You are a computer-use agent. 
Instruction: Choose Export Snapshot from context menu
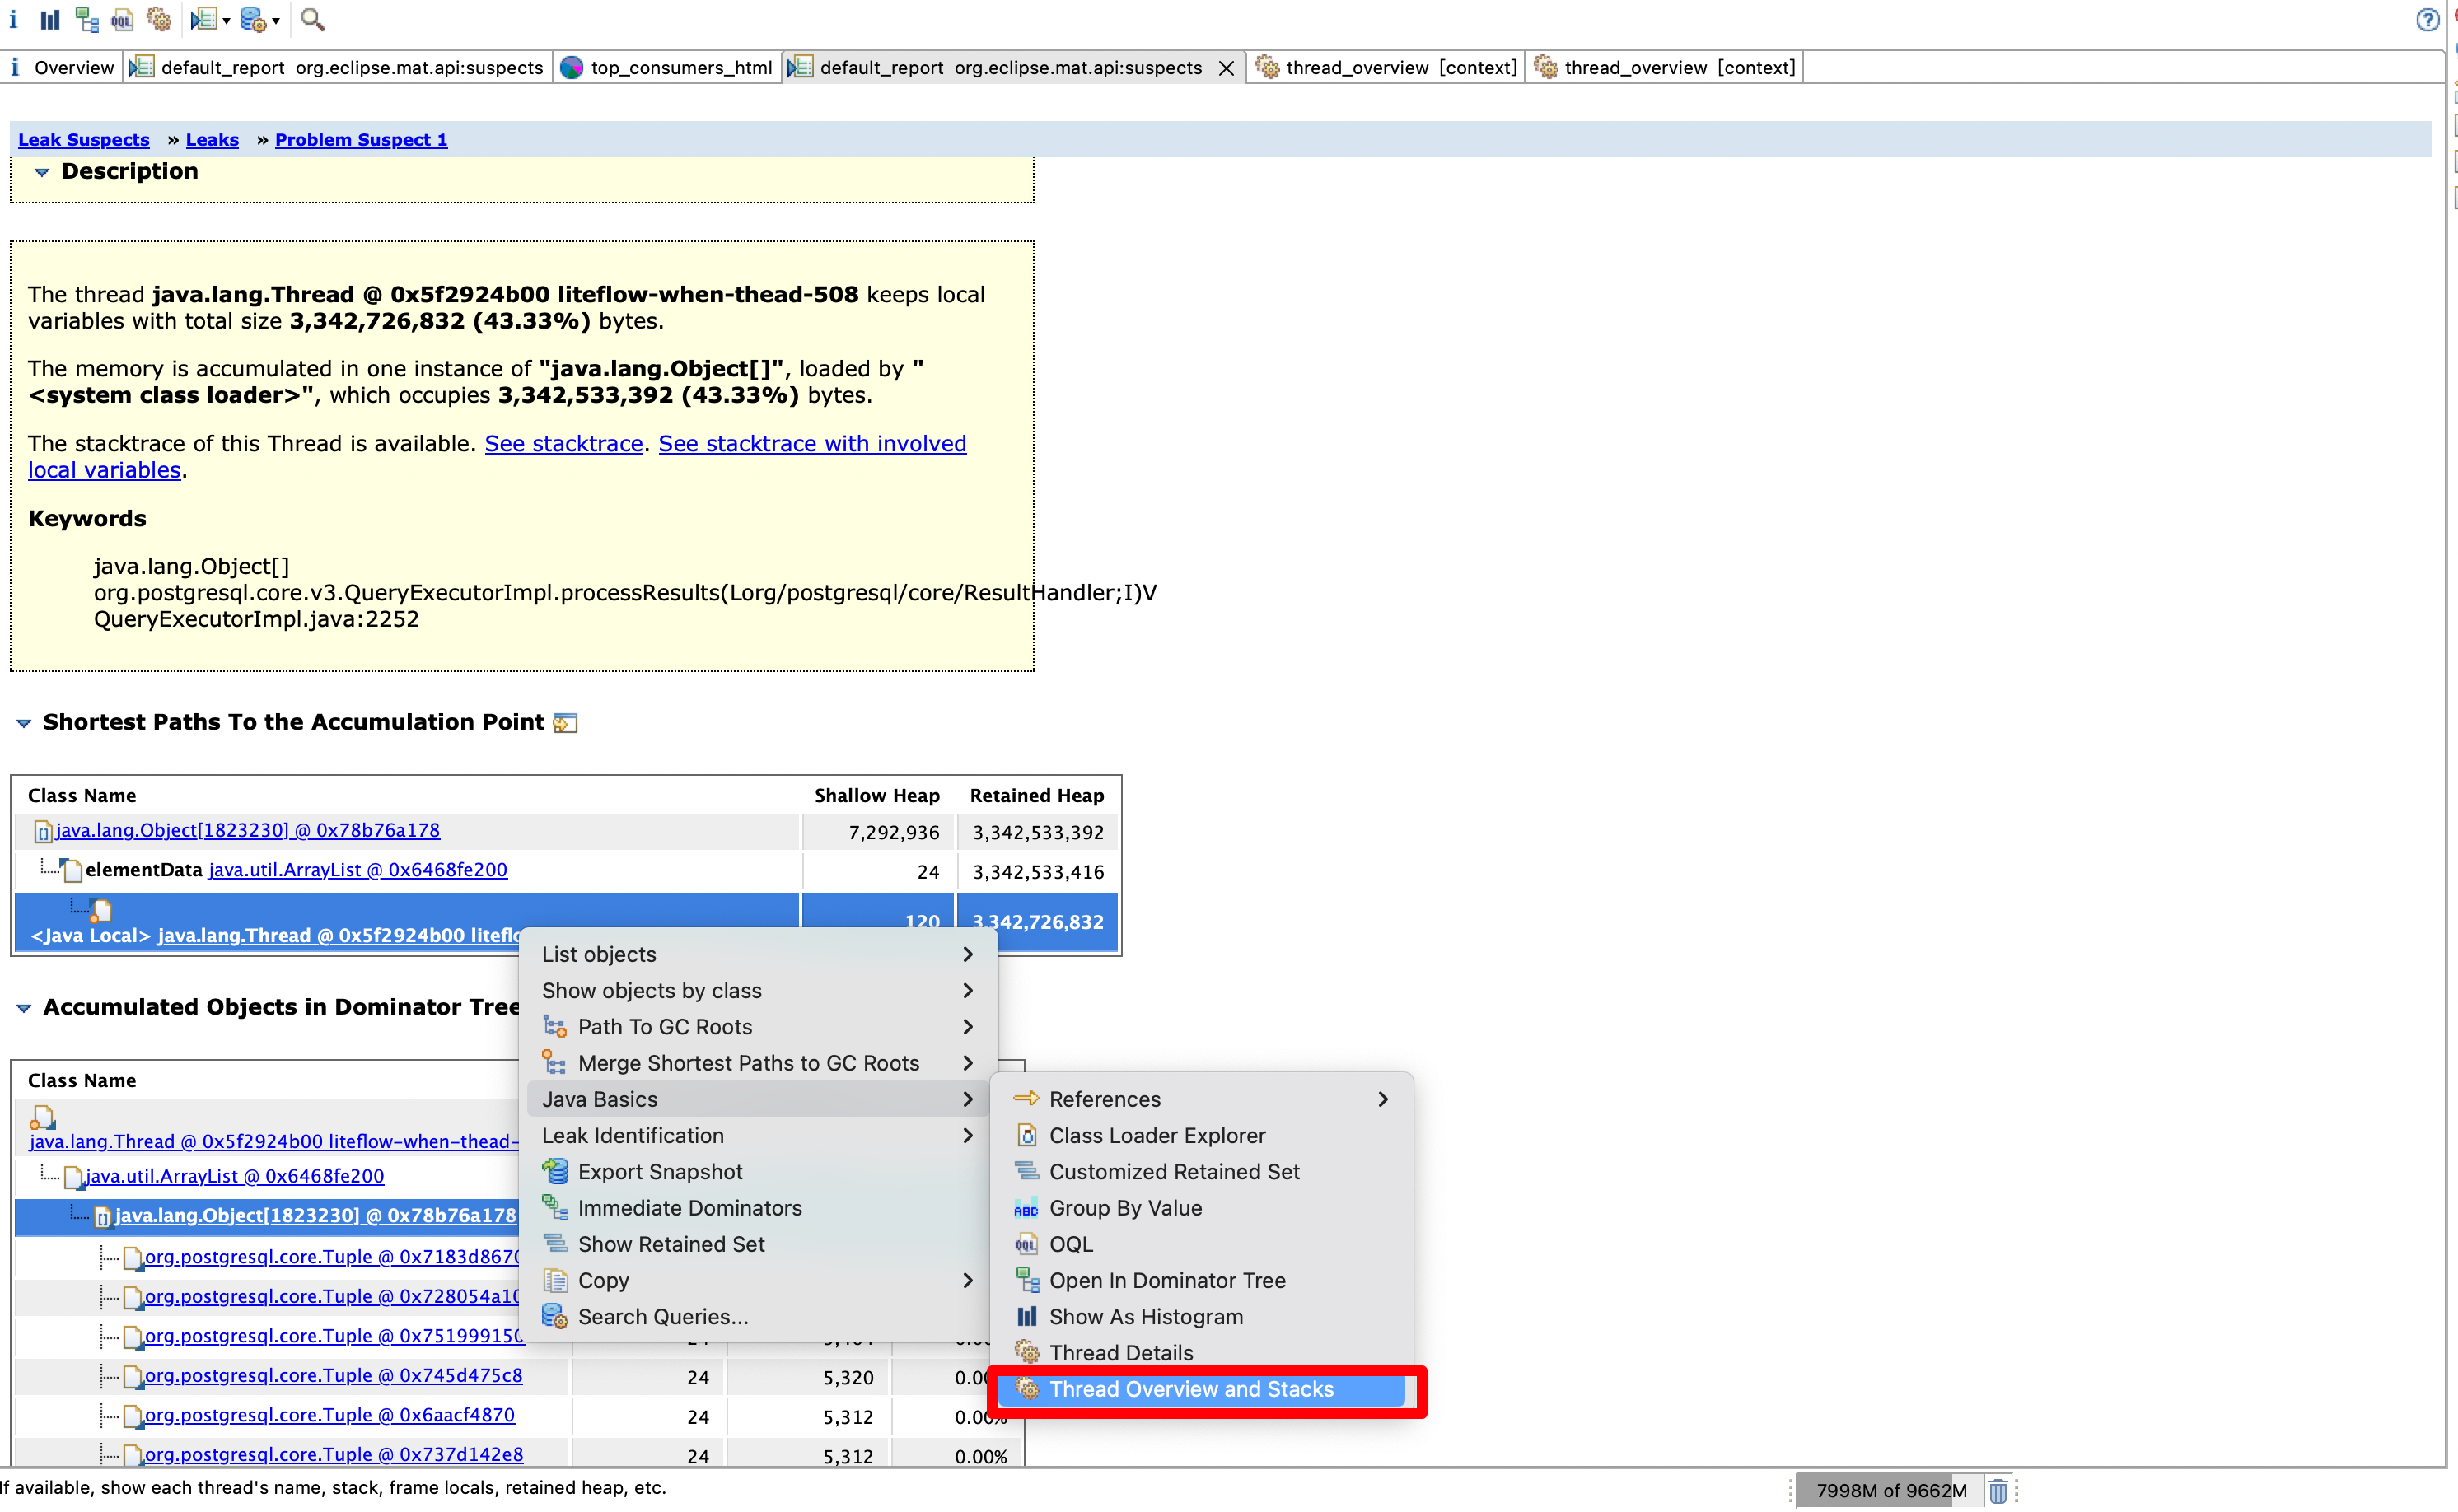coord(757,1172)
